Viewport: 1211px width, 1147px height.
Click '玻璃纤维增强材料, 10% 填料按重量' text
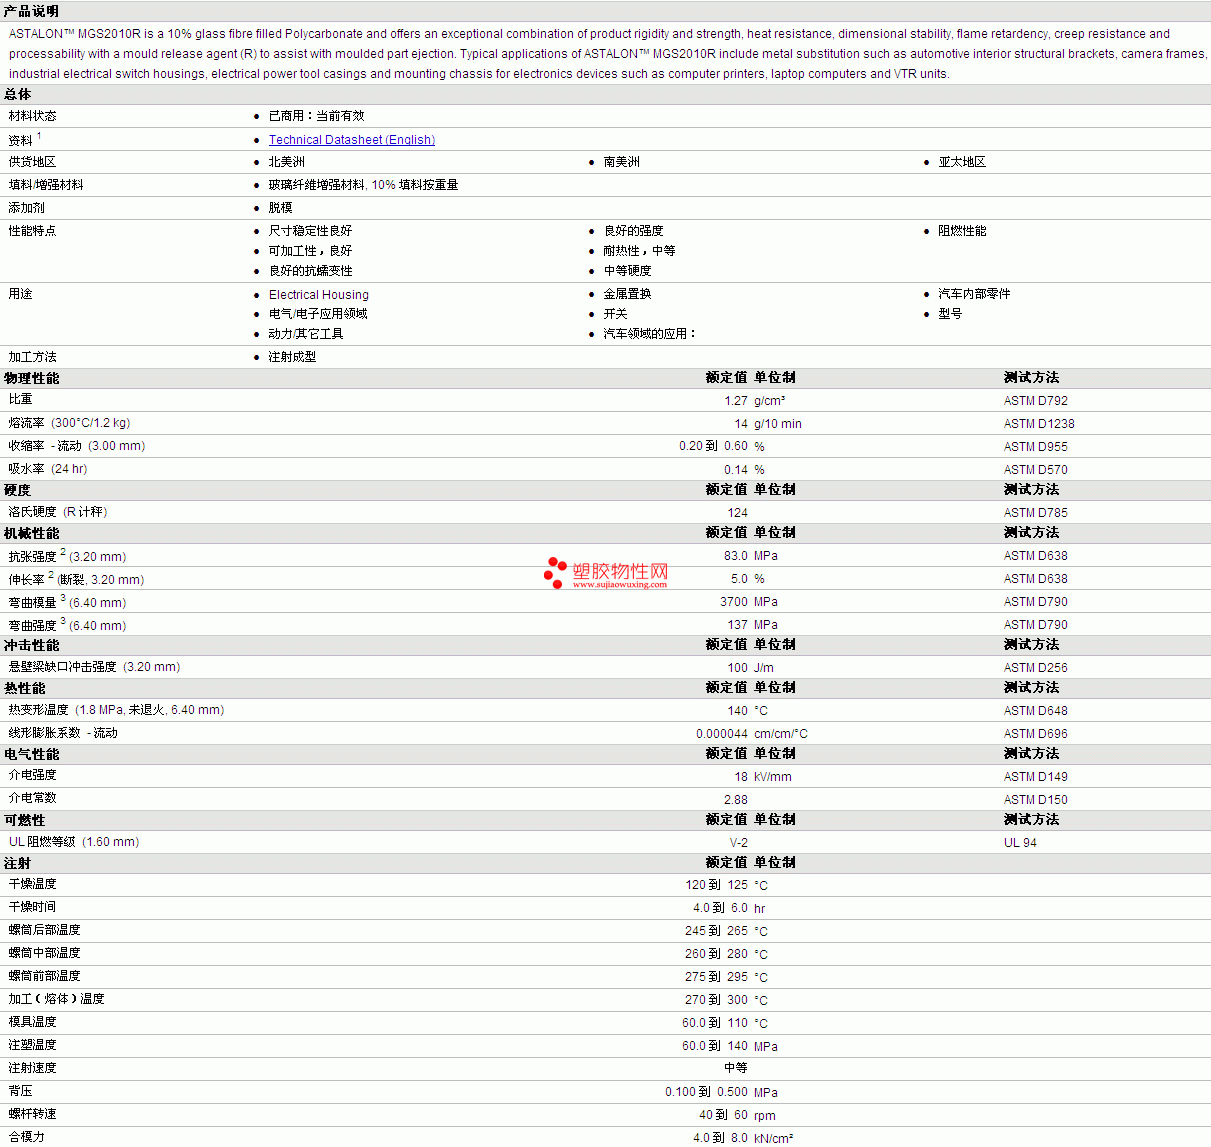pos(364,185)
